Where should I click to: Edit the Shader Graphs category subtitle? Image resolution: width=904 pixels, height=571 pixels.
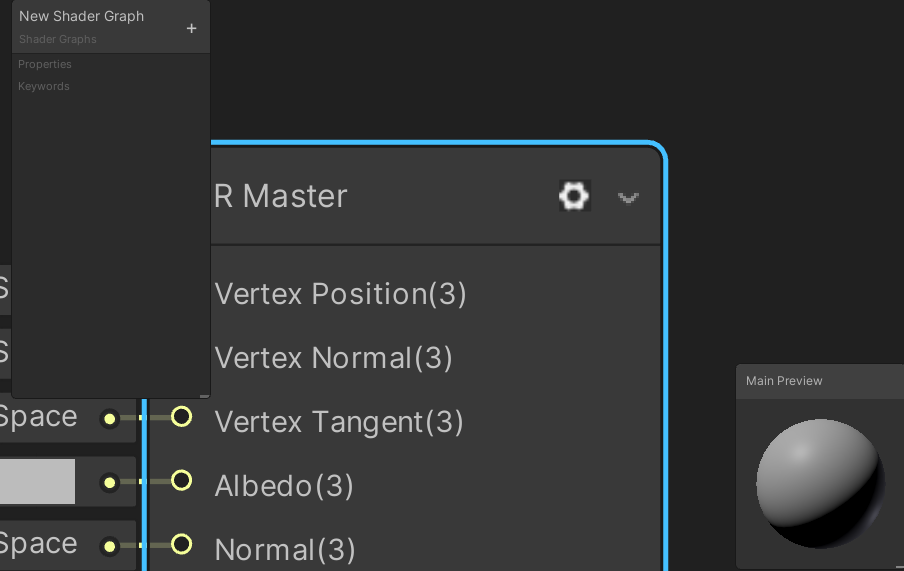tap(58, 40)
